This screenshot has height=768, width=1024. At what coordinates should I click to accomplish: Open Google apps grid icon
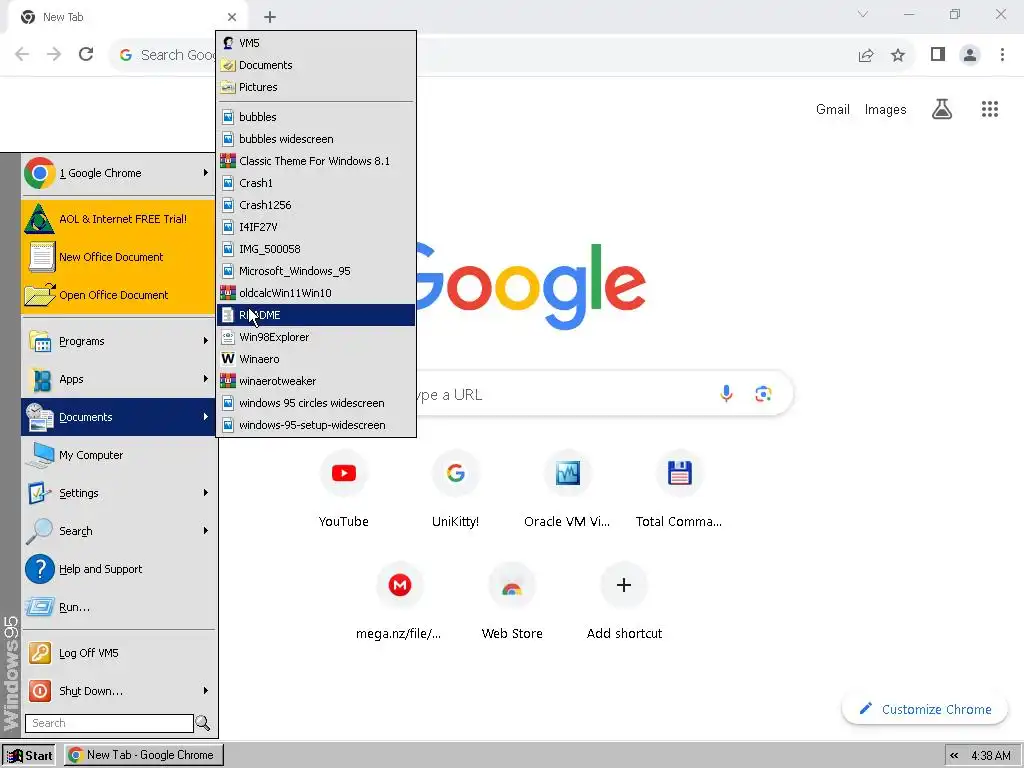tap(989, 109)
